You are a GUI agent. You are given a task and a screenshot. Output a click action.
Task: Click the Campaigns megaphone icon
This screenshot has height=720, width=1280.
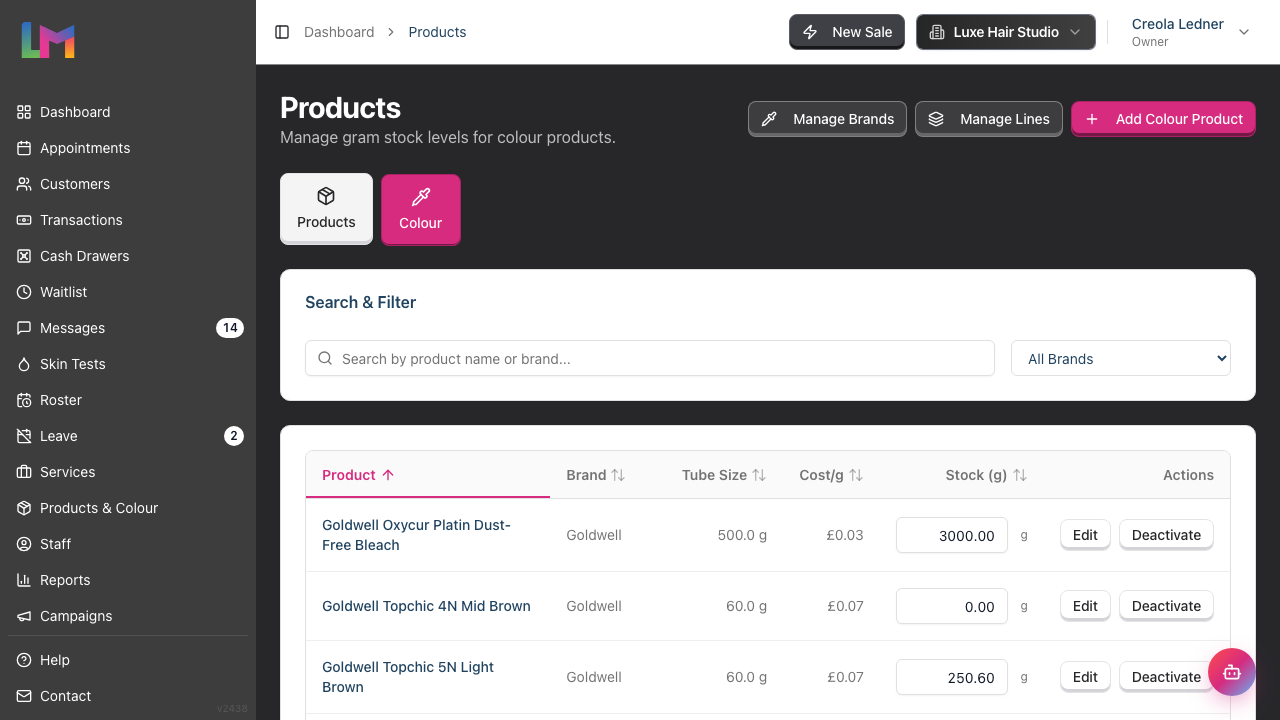tap(24, 616)
